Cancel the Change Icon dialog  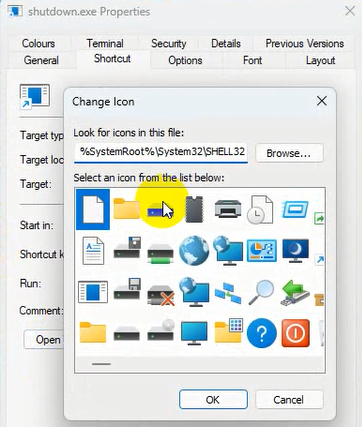[x=289, y=399]
